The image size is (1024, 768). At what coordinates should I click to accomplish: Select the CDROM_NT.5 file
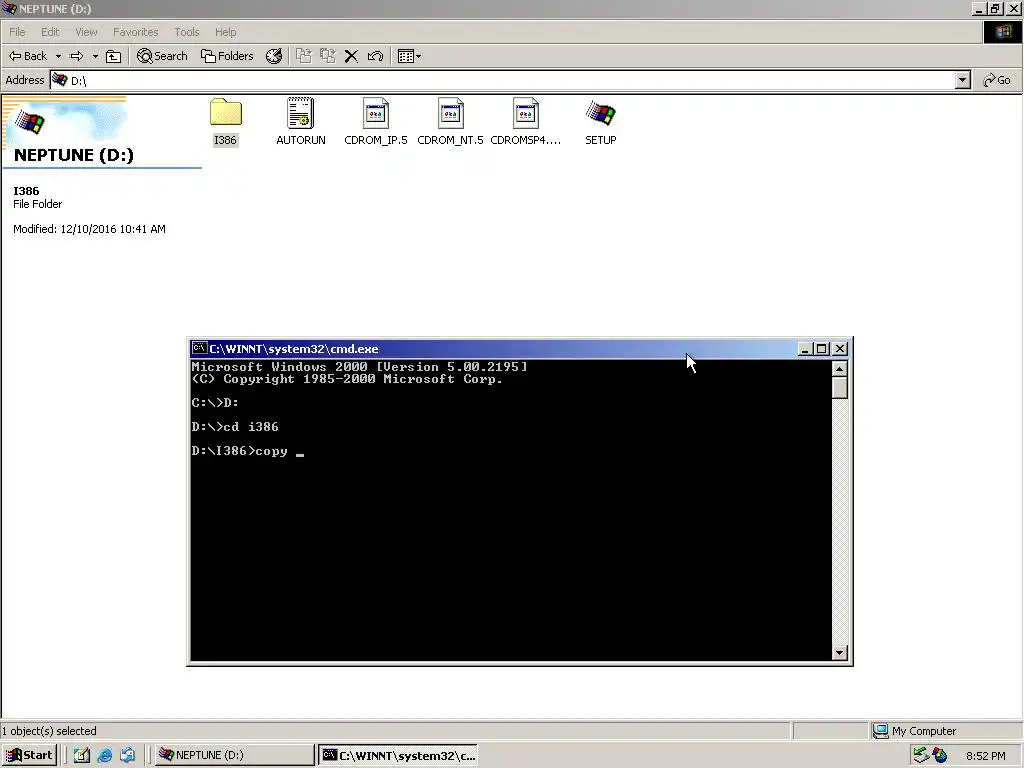450,121
